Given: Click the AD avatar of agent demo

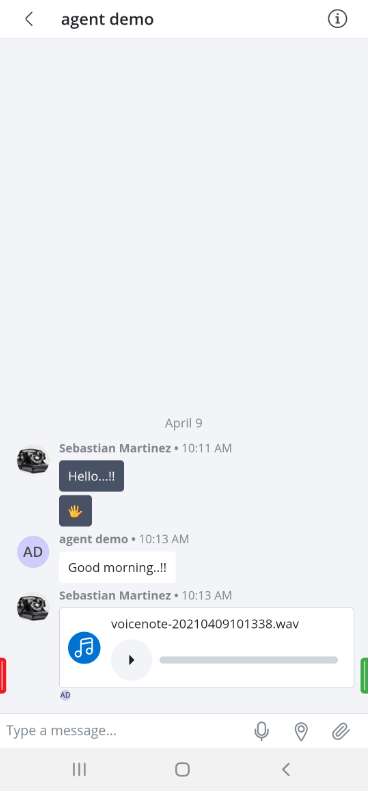Looking at the screenshot, I should [33, 552].
